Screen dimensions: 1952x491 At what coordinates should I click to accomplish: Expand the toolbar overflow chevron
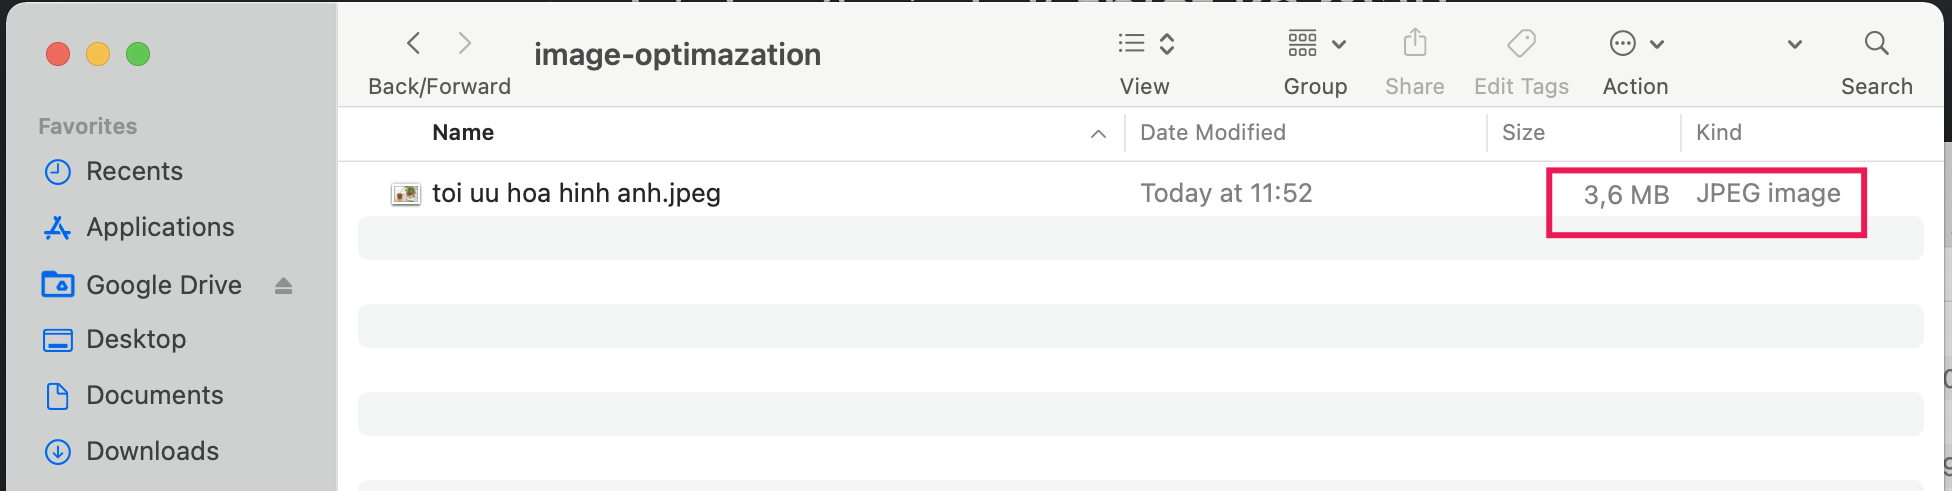1795,44
